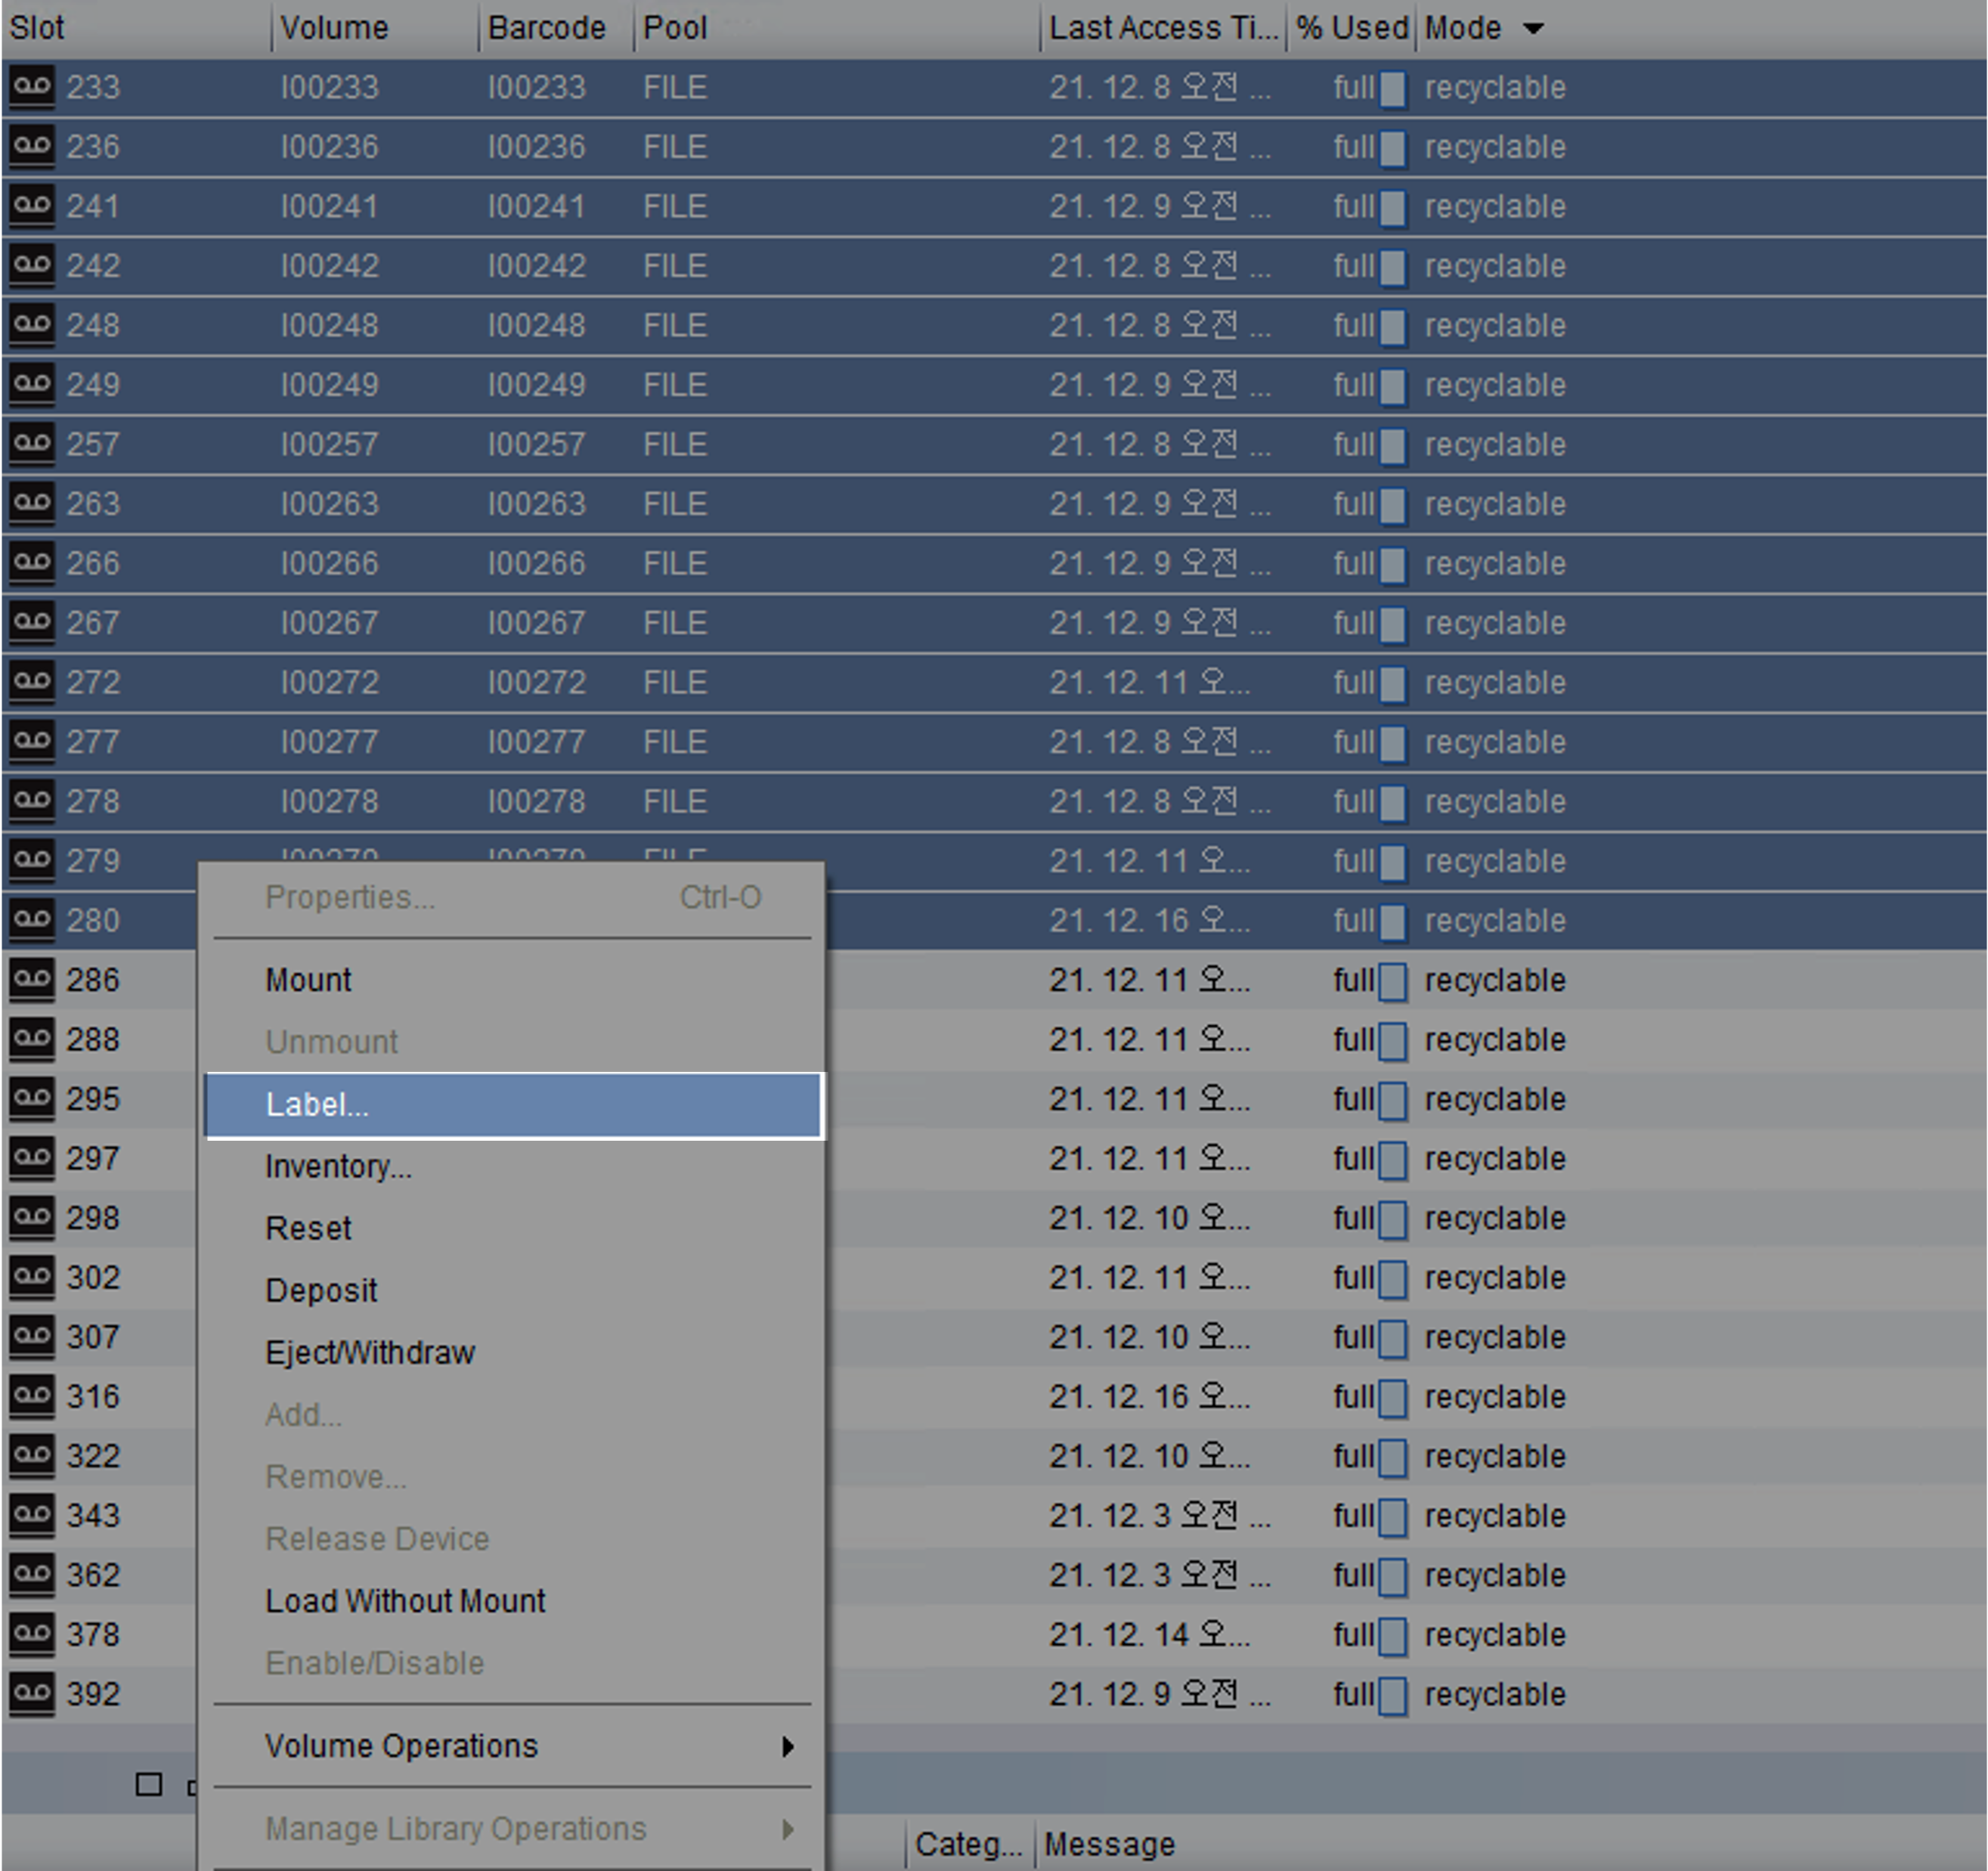Click the tape icon for slot 392

point(32,1694)
